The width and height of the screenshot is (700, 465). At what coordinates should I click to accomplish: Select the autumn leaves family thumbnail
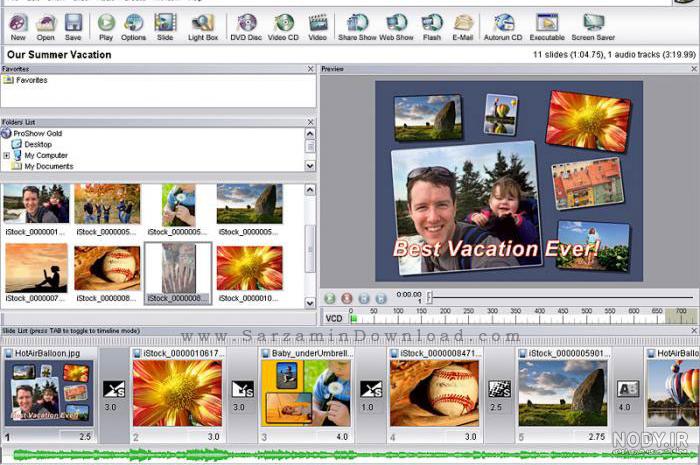107,204
